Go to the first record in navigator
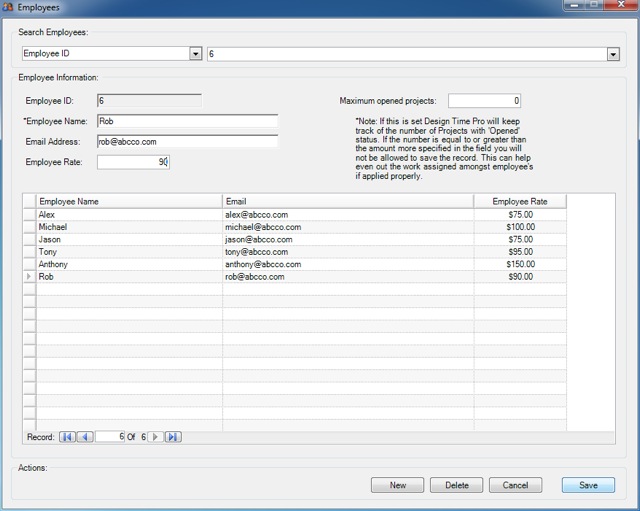The width and height of the screenshot is (640, 511). 67,437
